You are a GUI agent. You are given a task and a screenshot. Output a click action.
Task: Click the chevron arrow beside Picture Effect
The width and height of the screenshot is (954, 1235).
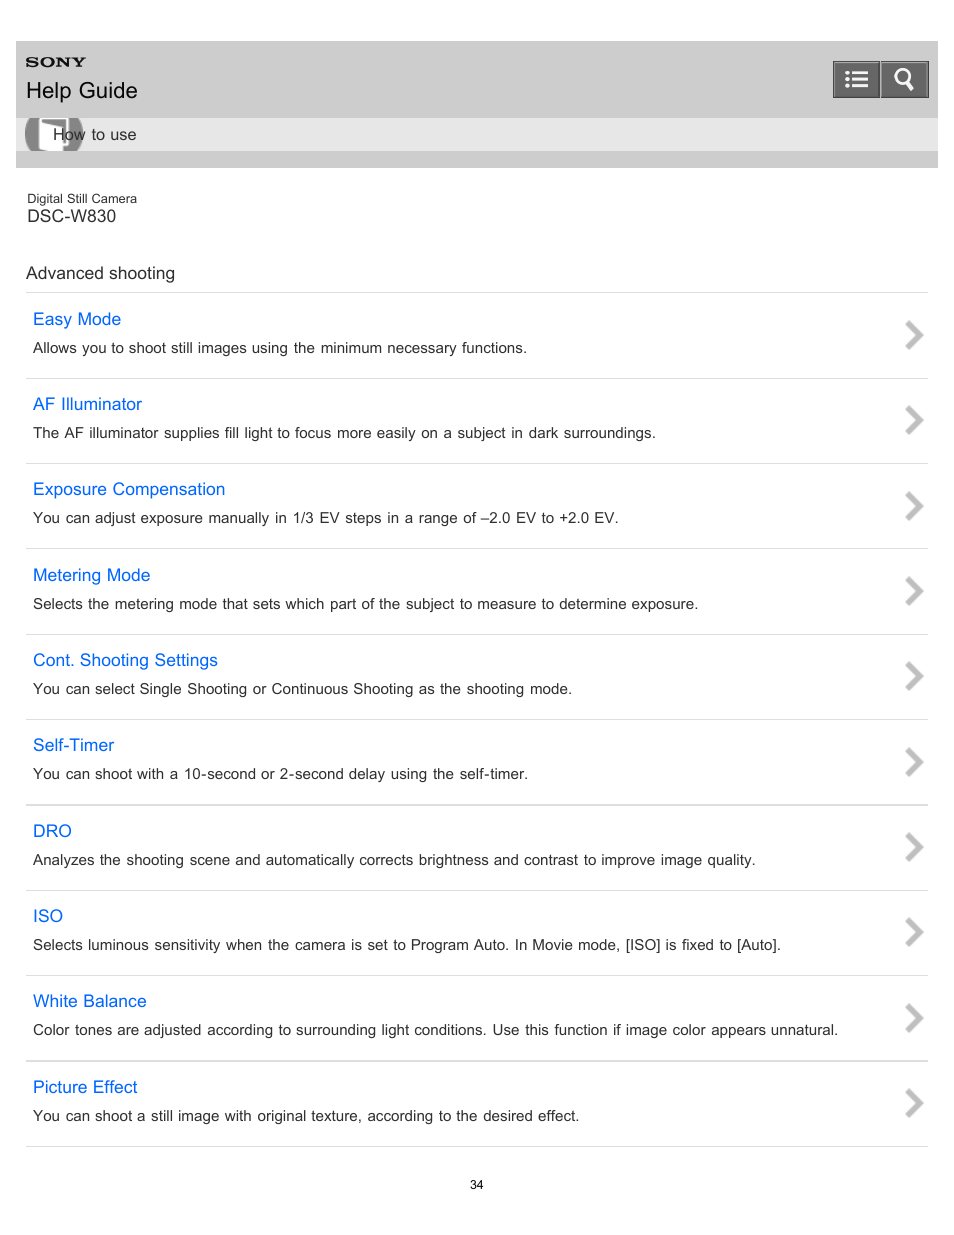coord(913,1103)
